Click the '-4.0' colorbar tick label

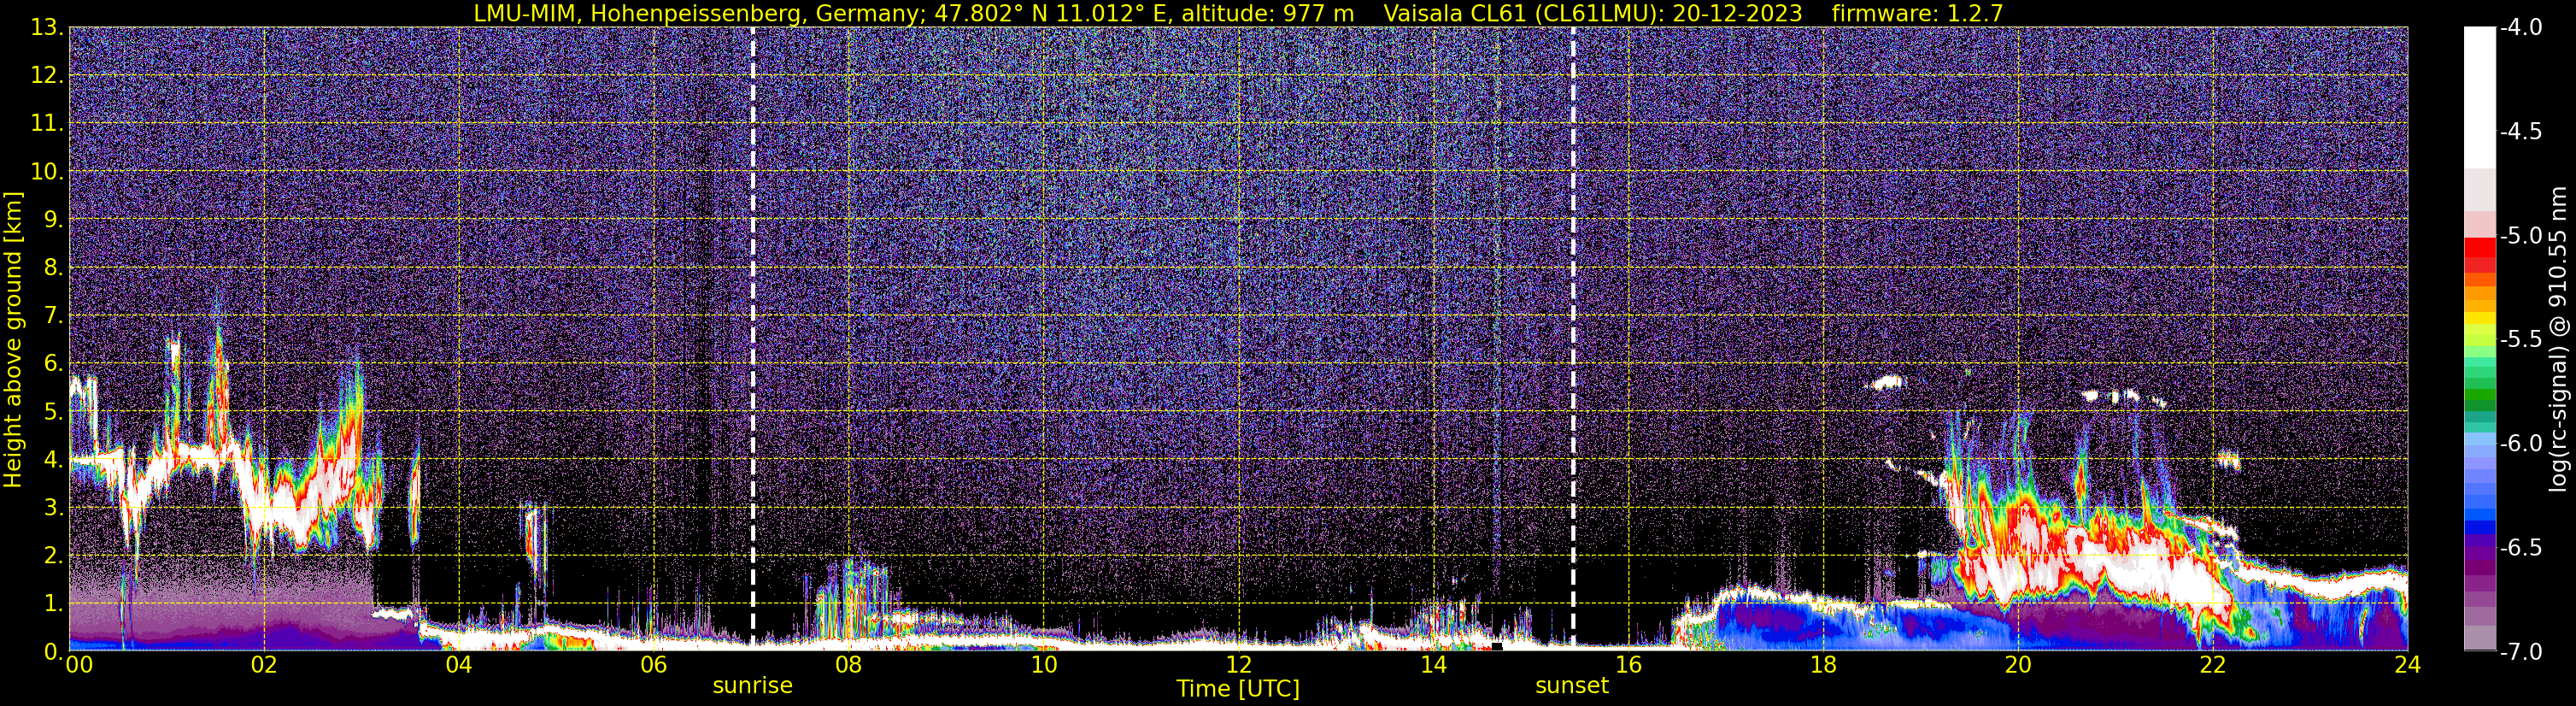pos(2520,28)
